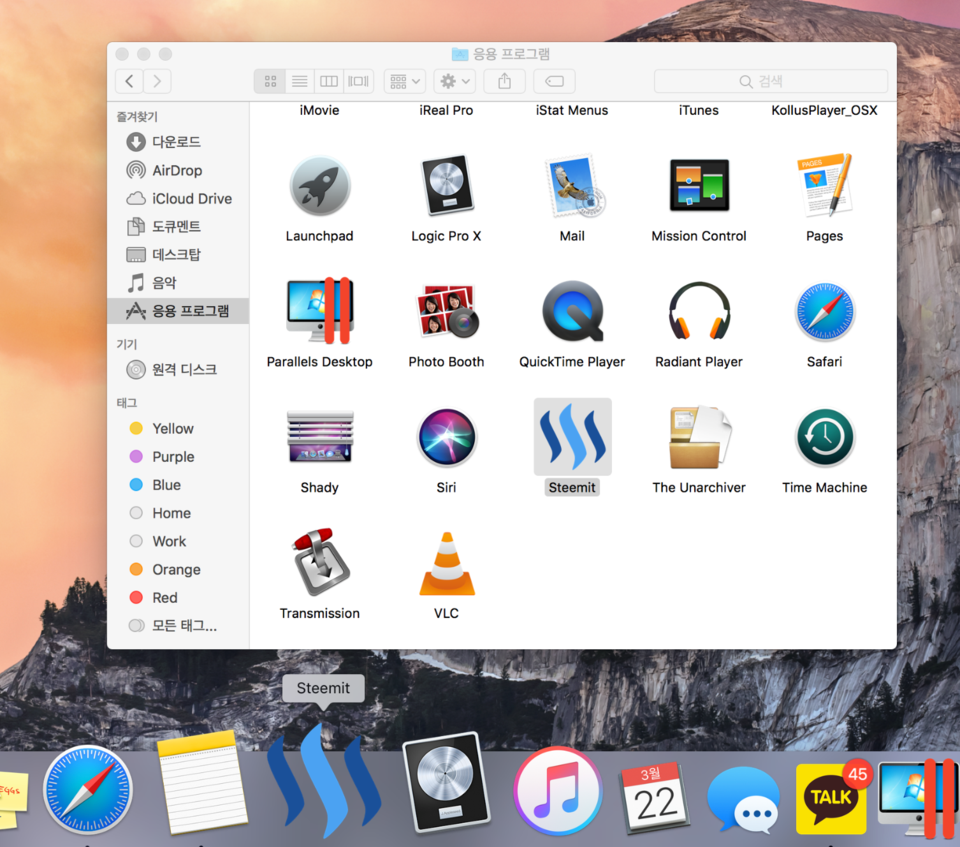This screenshot has height=847, width=960.
Task: Open iTunes from the Dock
Action: coord(558,791)
